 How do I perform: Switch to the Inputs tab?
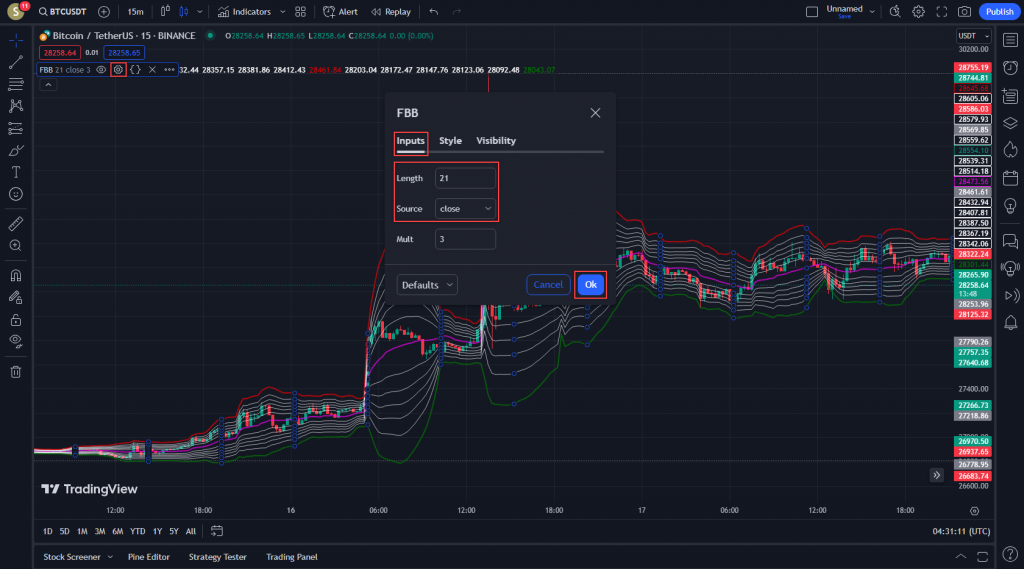coord(411,141)
